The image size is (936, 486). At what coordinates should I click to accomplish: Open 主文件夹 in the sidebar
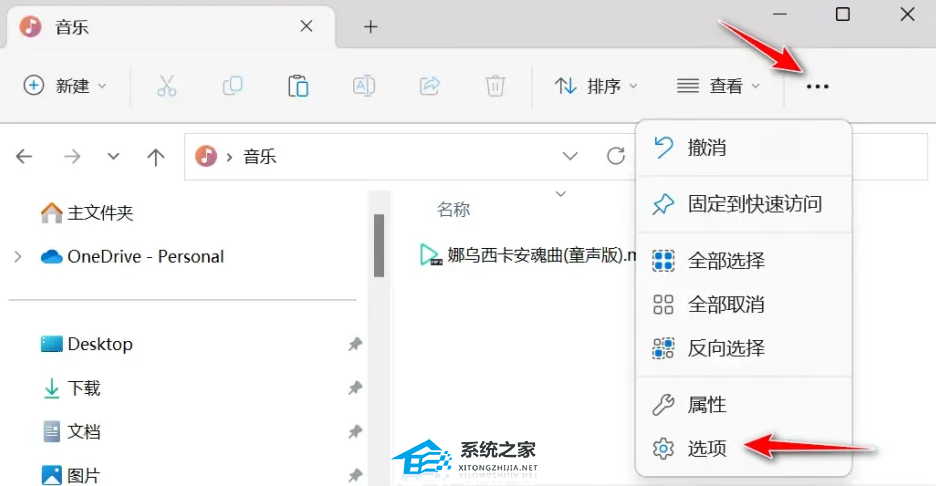tap(87, 213)
